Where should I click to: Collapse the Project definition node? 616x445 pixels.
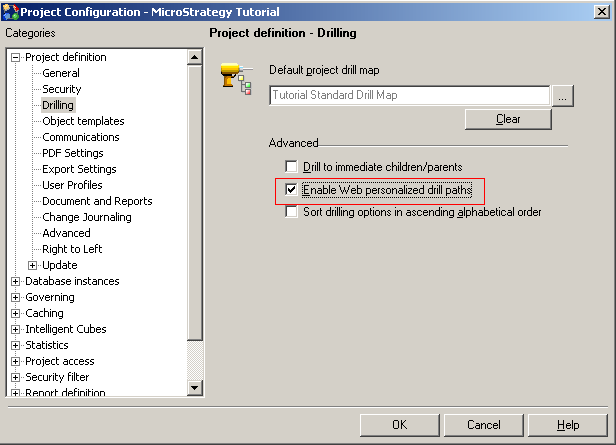point(15,58)
